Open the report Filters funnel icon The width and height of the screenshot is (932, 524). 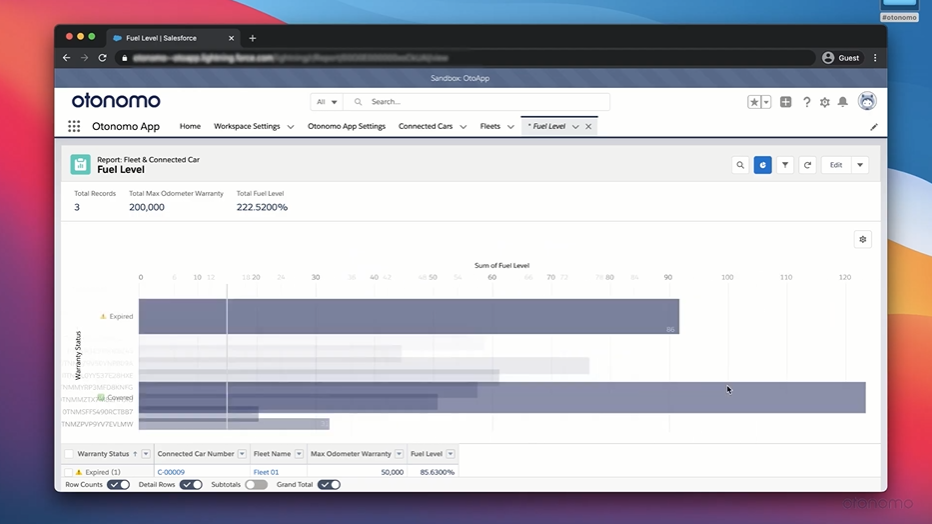pos(785,165)
